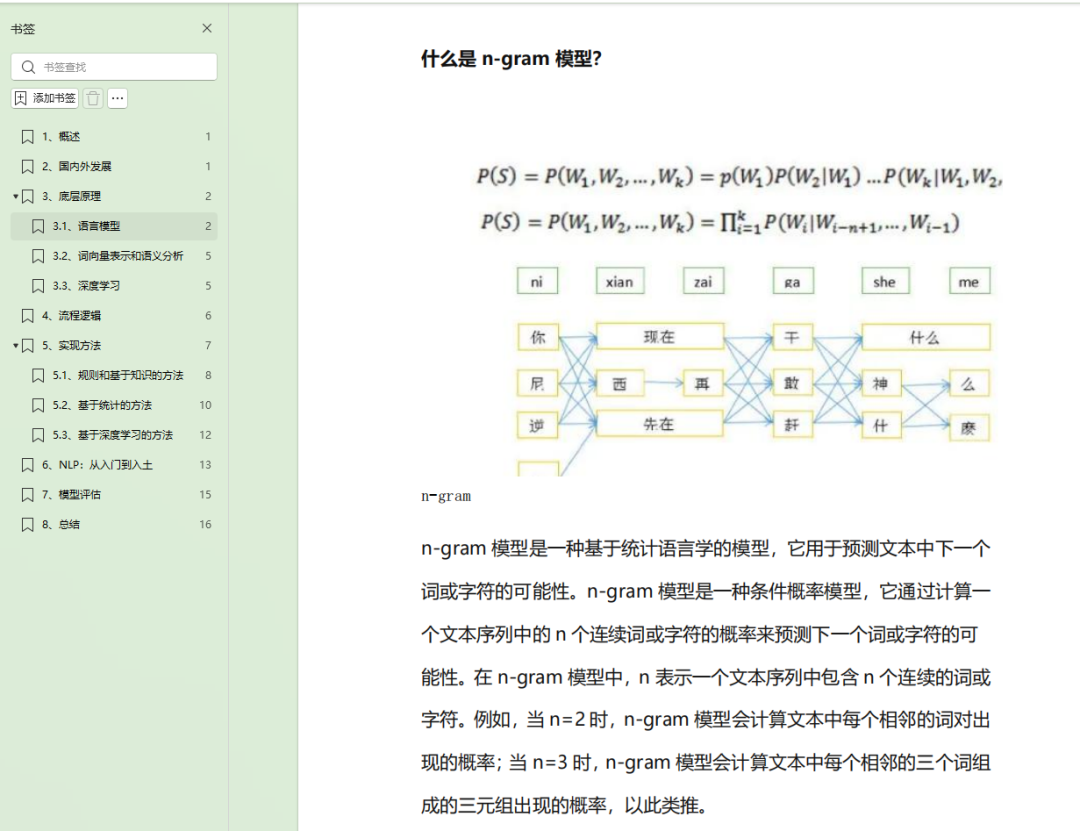The image size is (1080, 831).
Task: Open the more options ellipsis menu
Action: coord(118,98)
